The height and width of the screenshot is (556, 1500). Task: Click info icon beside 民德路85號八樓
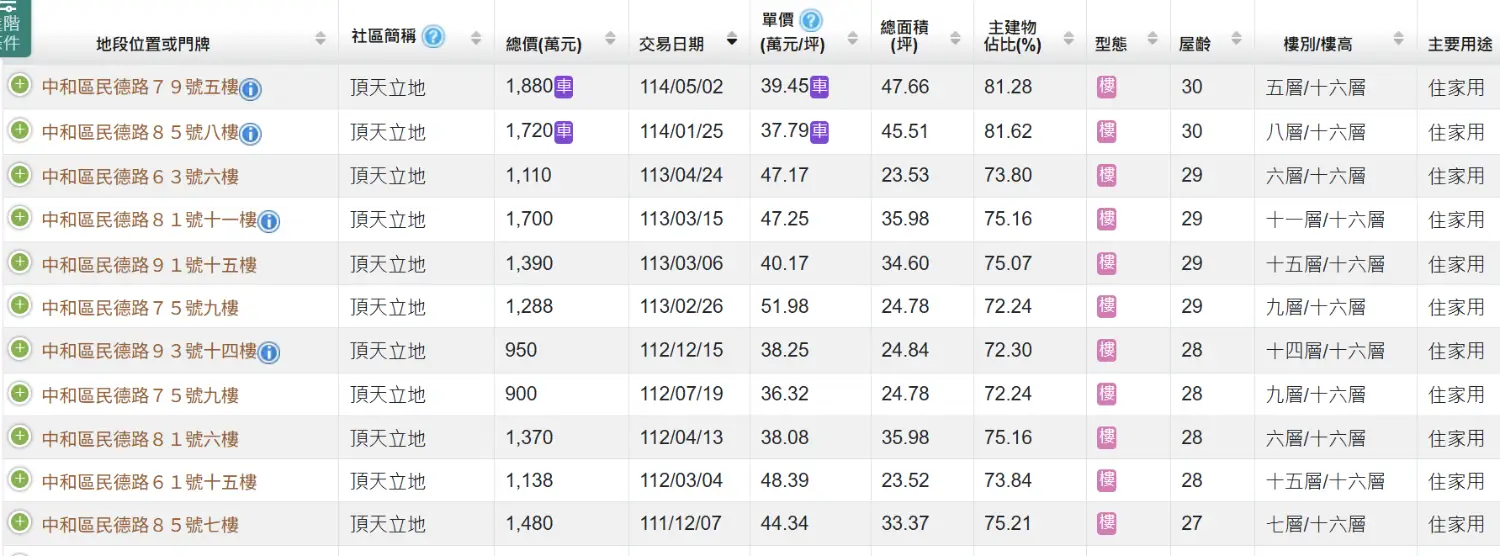[250, 134]
